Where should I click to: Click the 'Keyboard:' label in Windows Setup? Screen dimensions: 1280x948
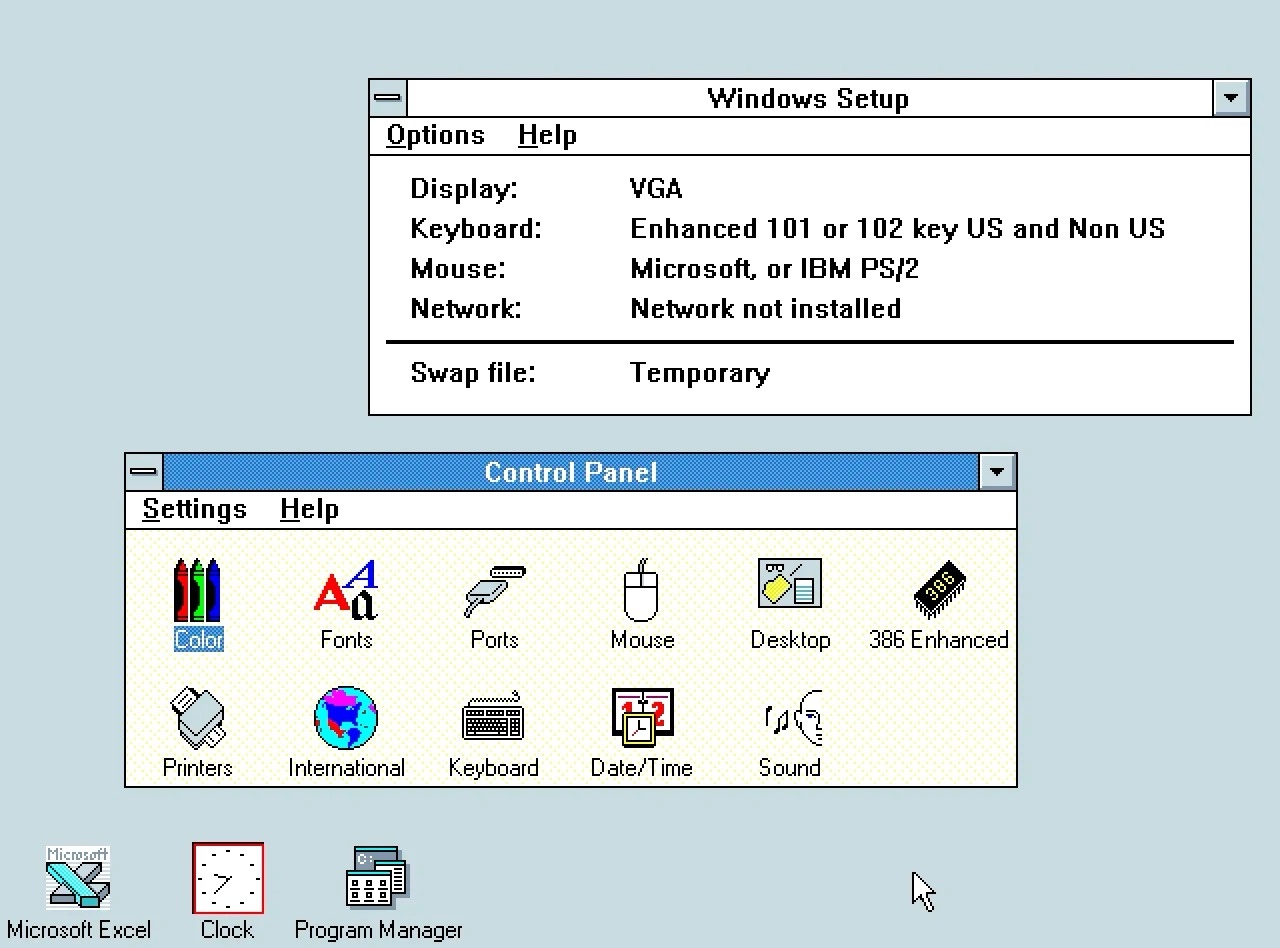tap(476, 229)
